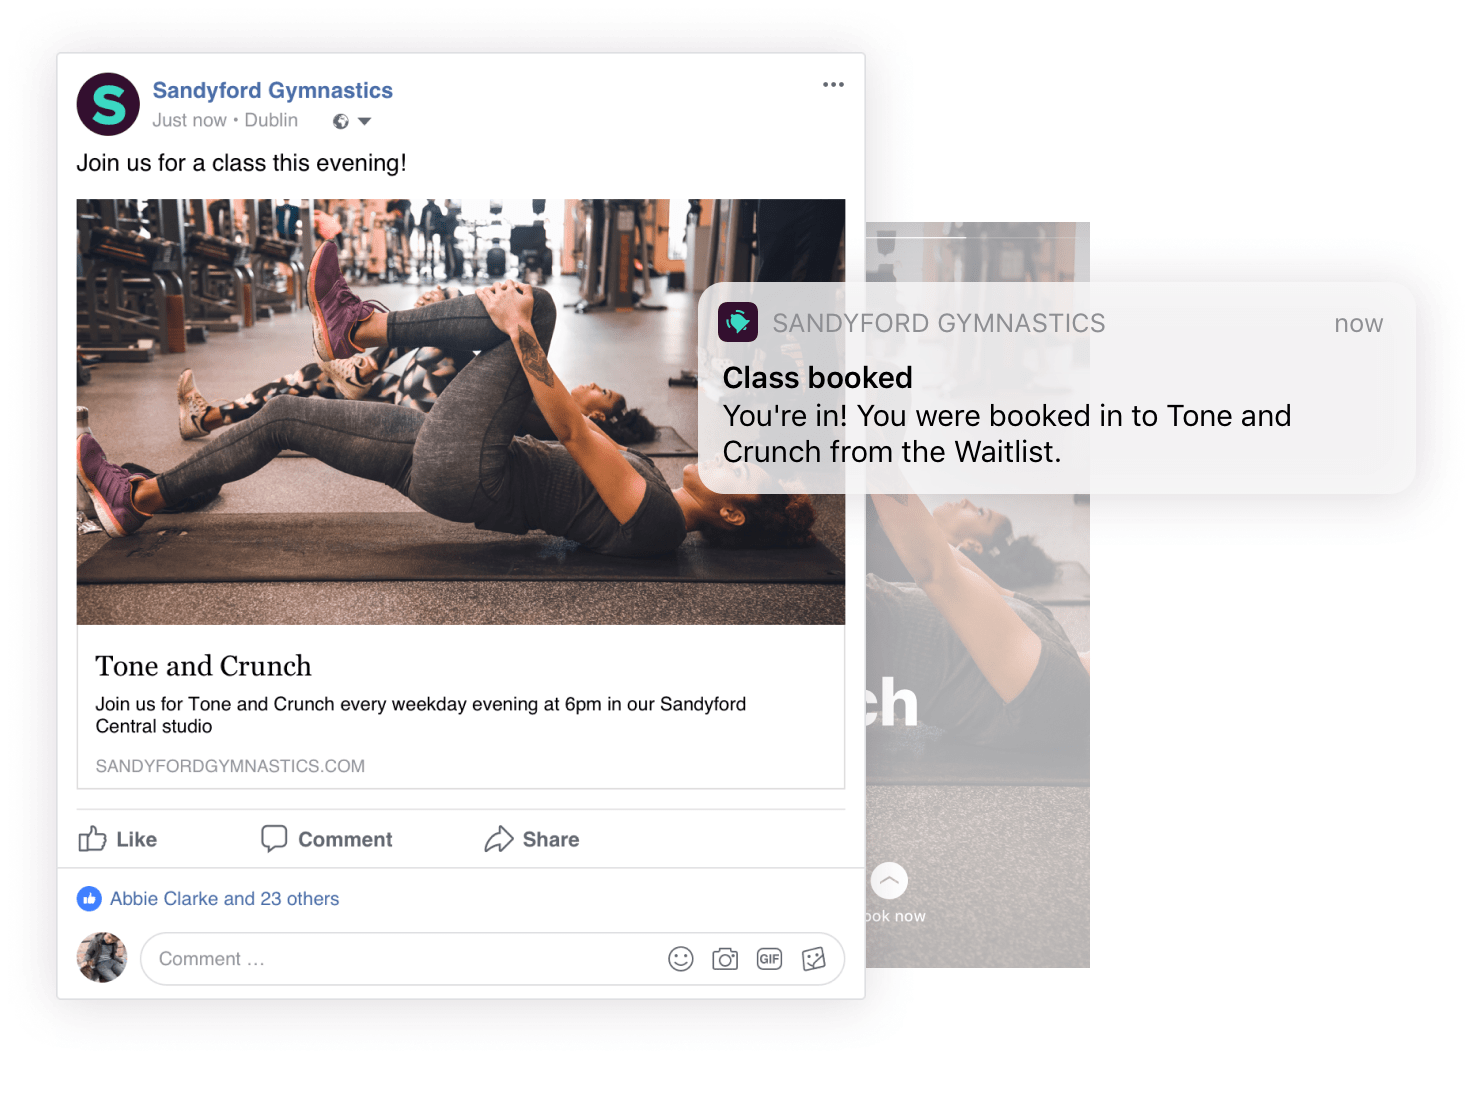Like the post with thumbs-up button

click(x=118, y=839)
